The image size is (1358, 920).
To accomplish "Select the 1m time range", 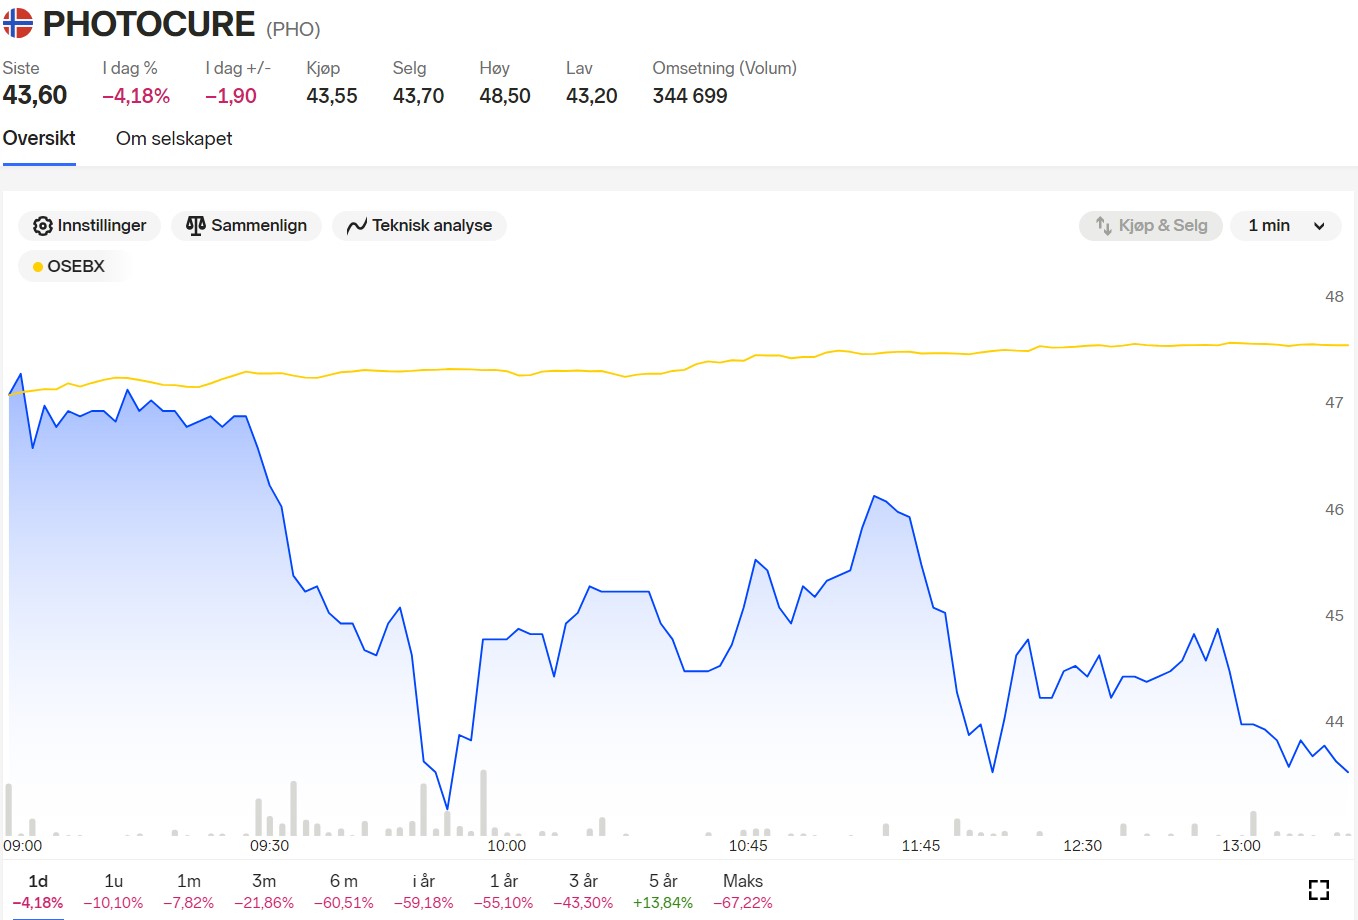I will tap(189, 890).
